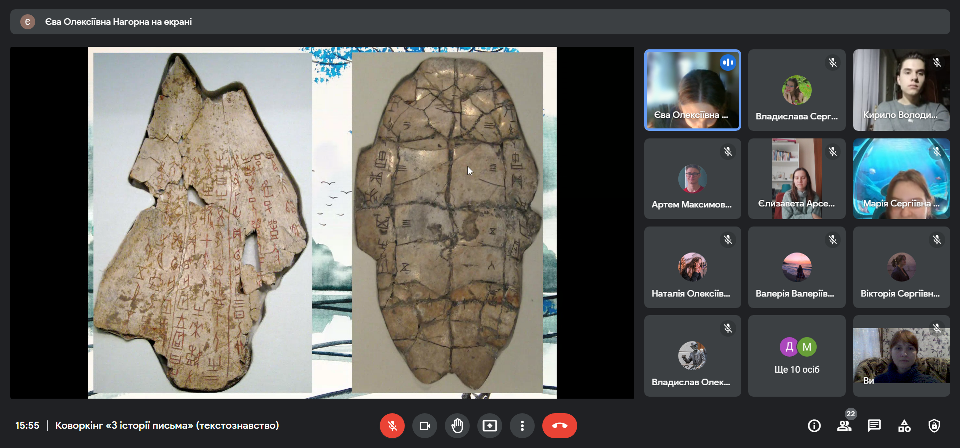This screenshot has height=448, width=960.
Task: Click the Артем Максимов... participant tile
Action: tap(692, 178)
